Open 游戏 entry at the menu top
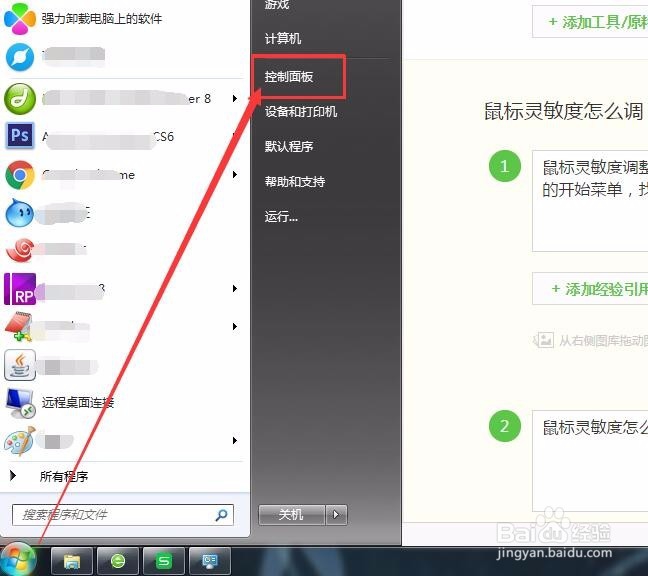 click(x=277, y=5)
